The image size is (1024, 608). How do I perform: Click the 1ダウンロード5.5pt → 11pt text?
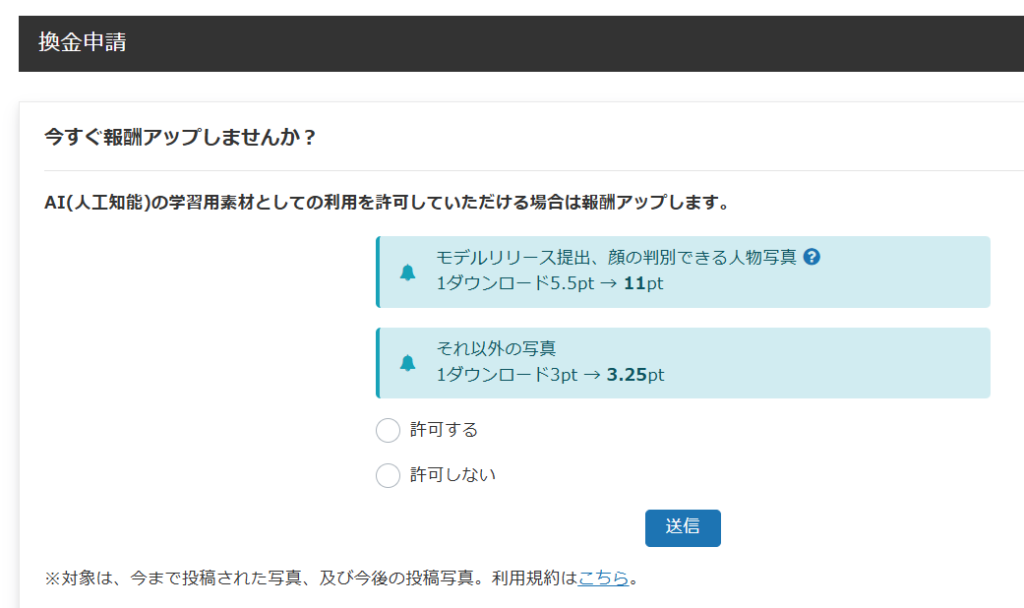549,283
